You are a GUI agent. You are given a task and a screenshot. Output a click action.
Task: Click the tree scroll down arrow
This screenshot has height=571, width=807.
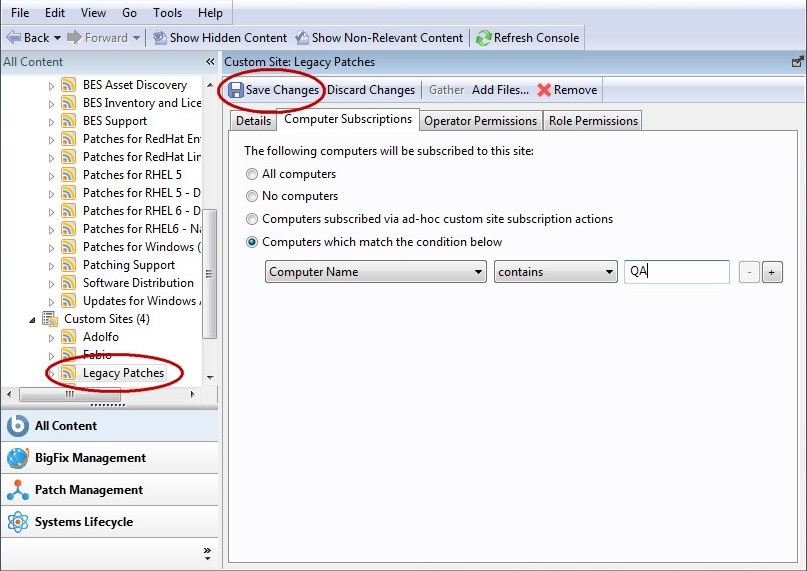tap(210, 377)
